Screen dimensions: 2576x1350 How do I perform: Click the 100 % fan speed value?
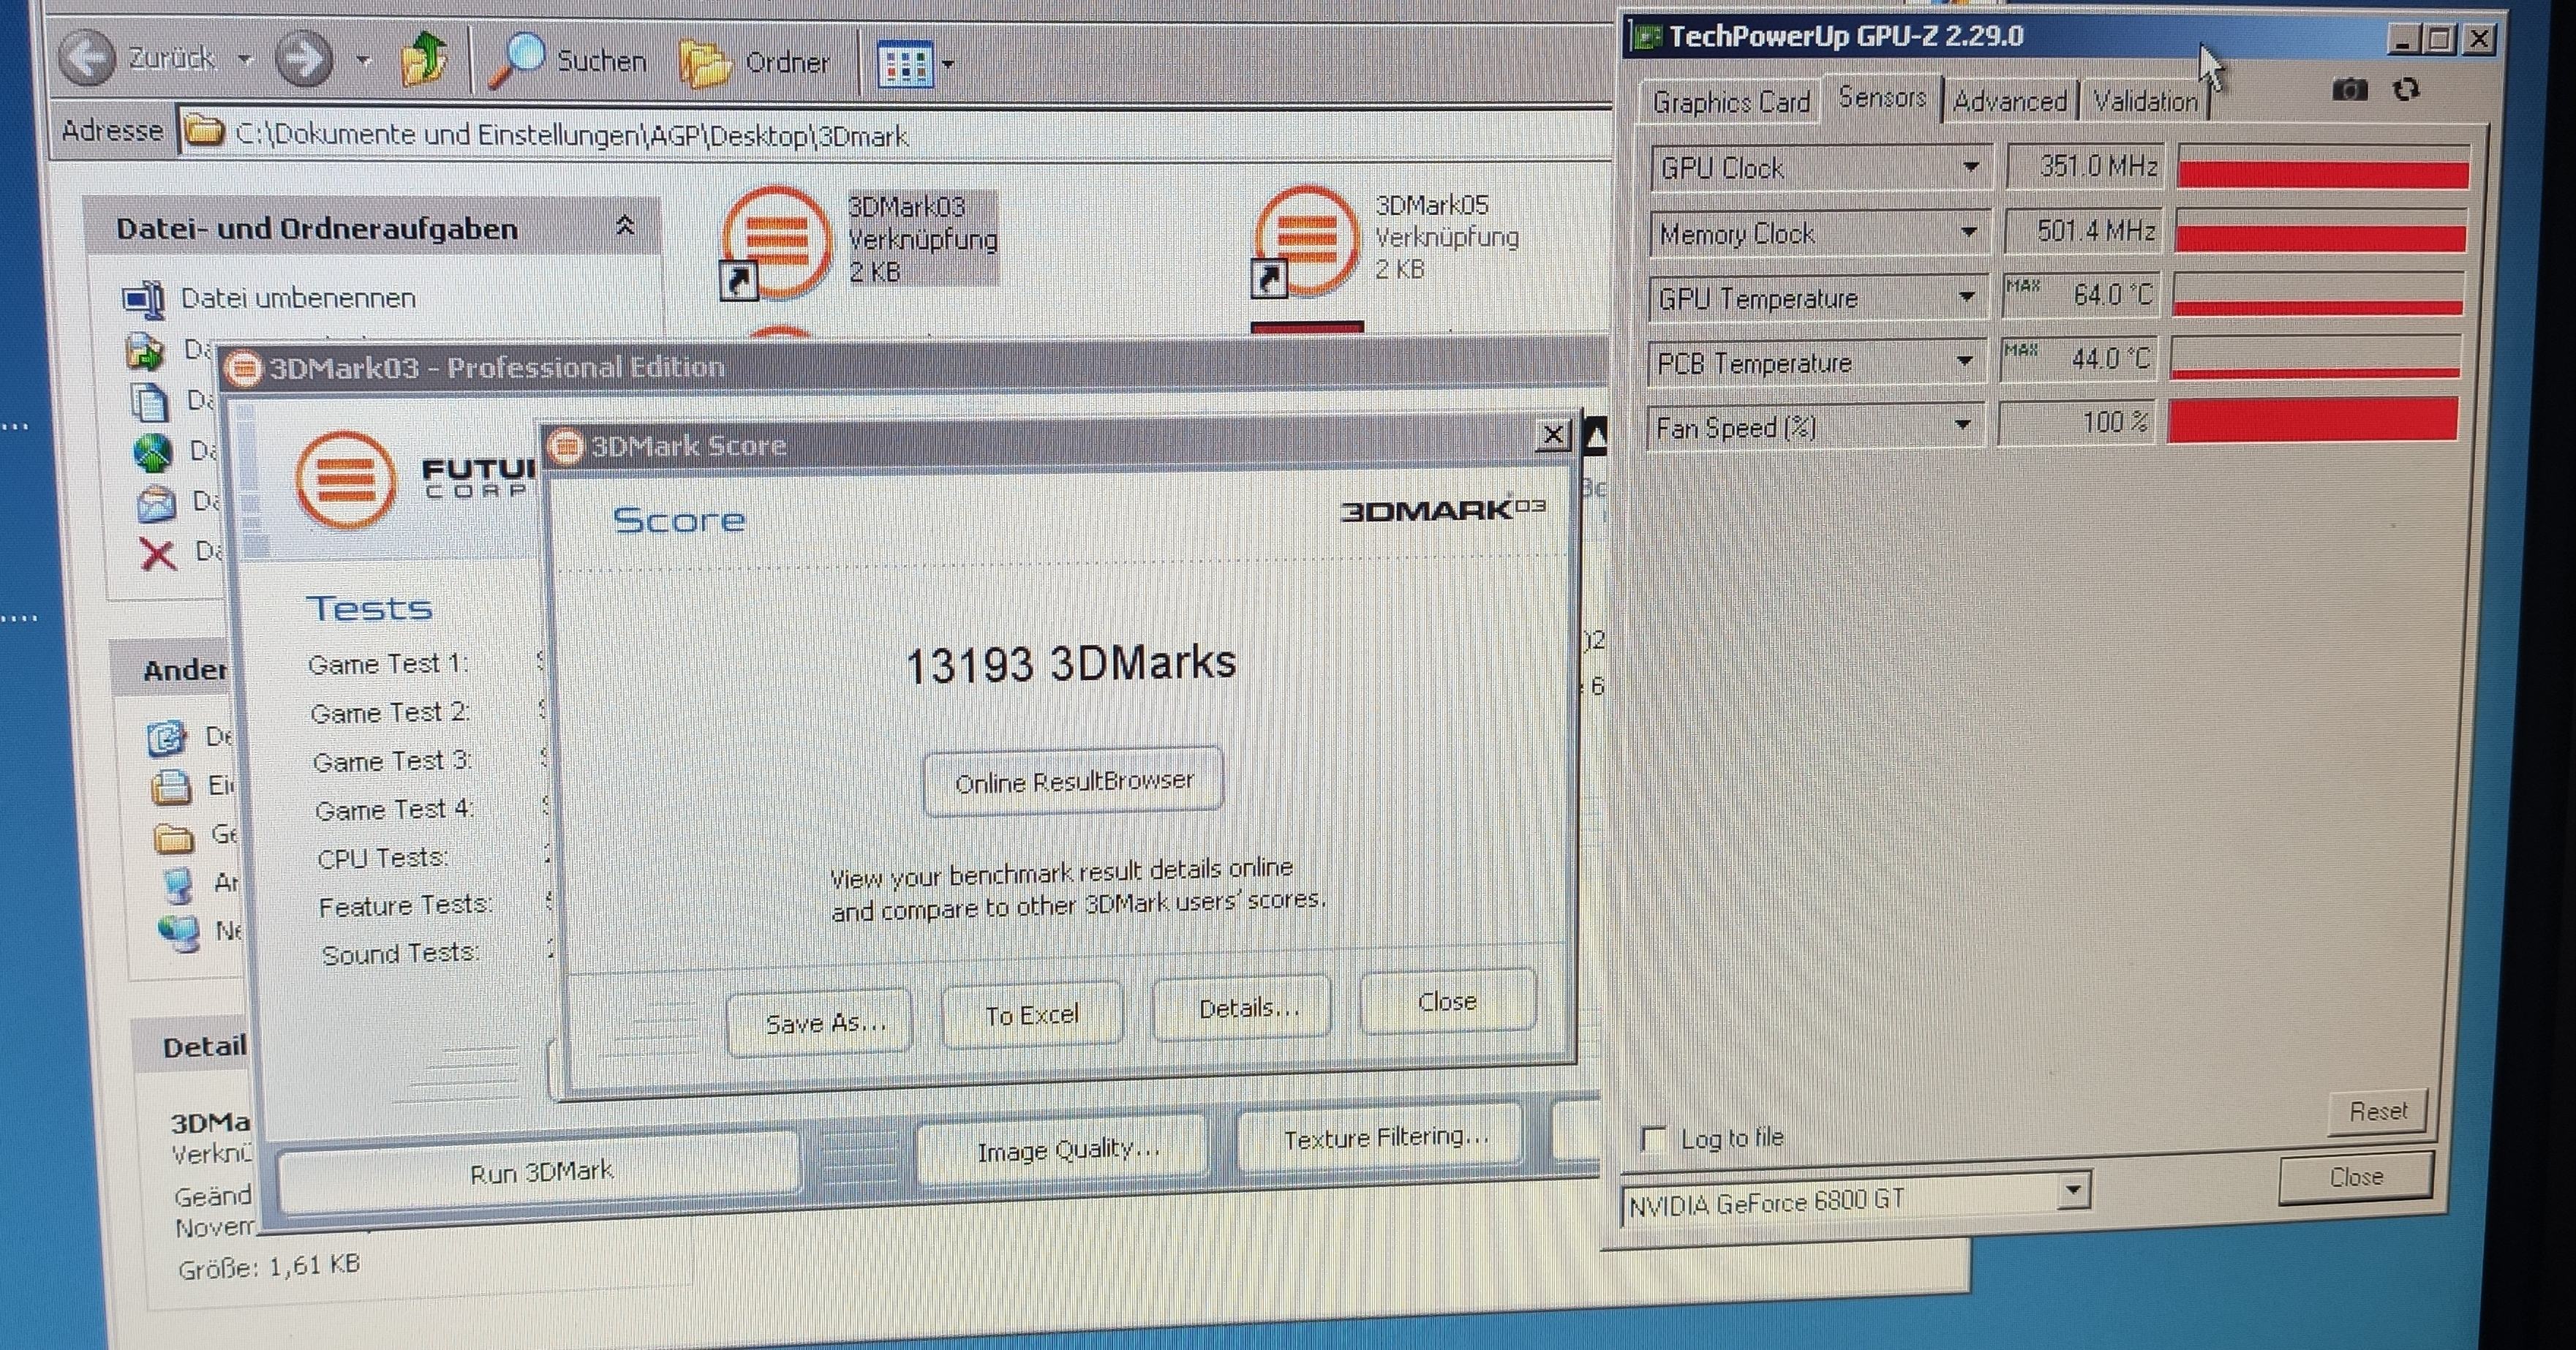(2078, 423)
